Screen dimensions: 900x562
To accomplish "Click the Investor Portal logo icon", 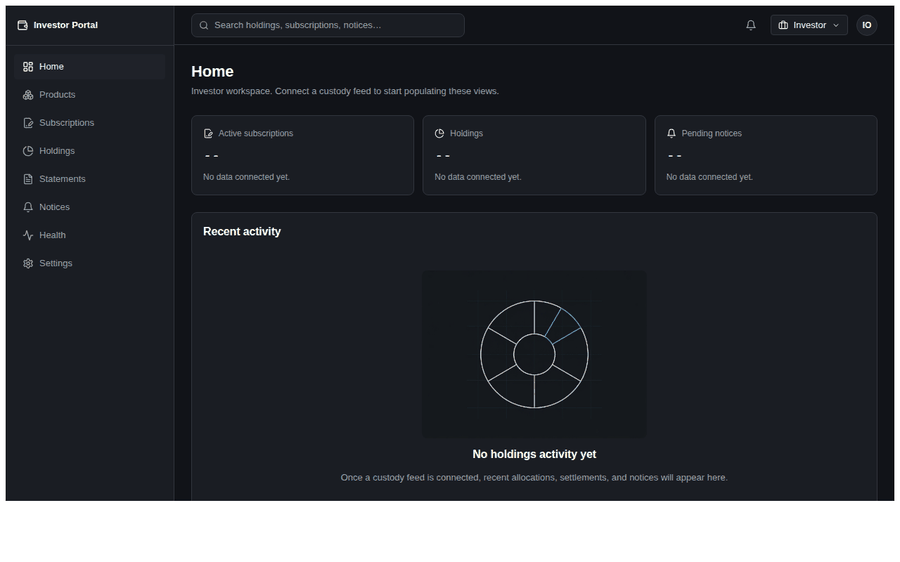I will click(22, 25).
